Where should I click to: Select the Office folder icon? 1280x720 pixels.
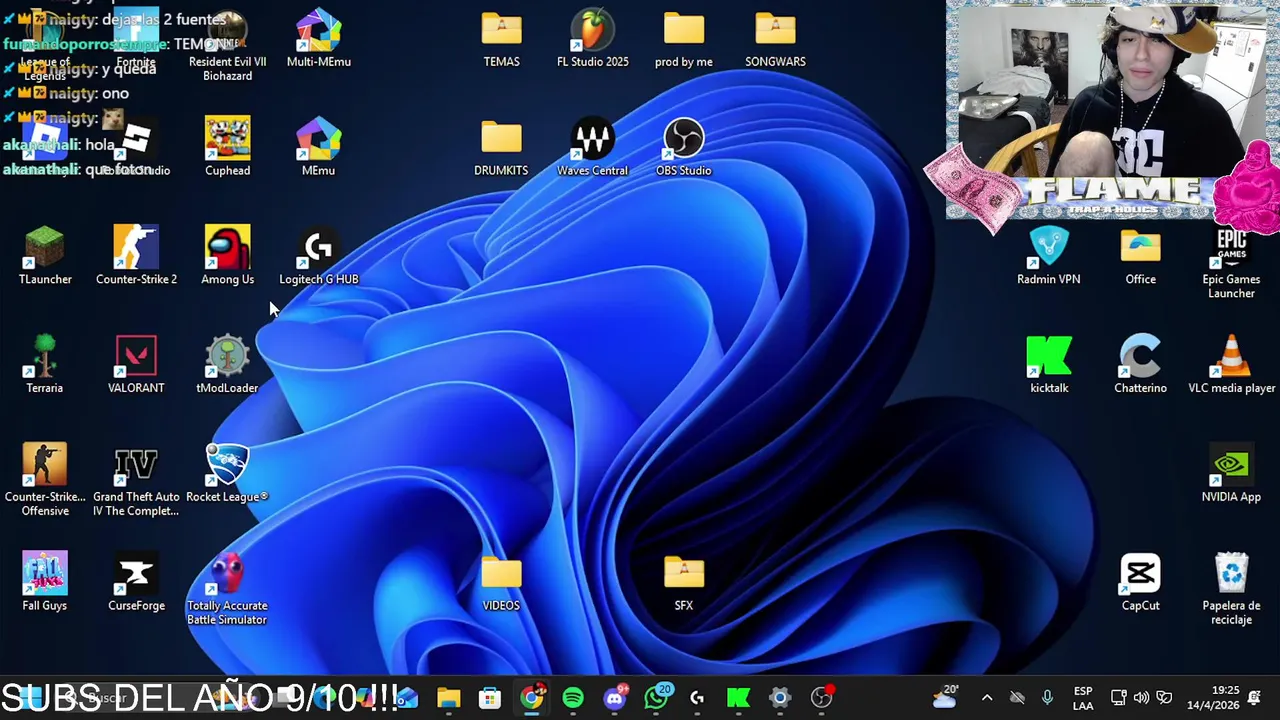click(1140, 256)
